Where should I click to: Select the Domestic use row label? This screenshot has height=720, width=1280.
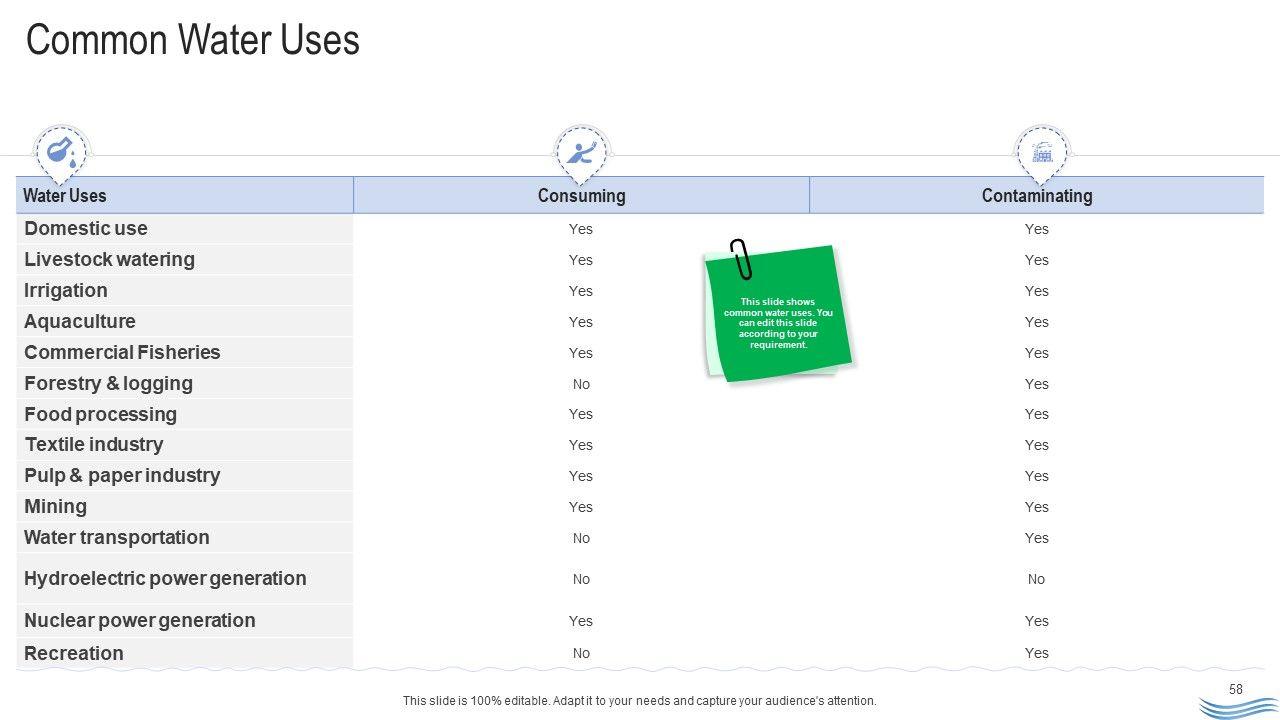(86, 229)
